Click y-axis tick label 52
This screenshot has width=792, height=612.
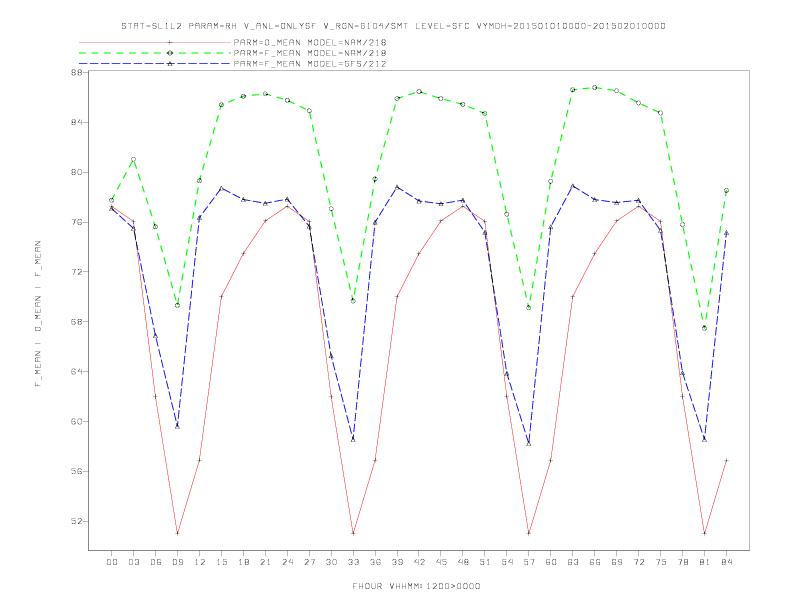[x=77, y=521]
